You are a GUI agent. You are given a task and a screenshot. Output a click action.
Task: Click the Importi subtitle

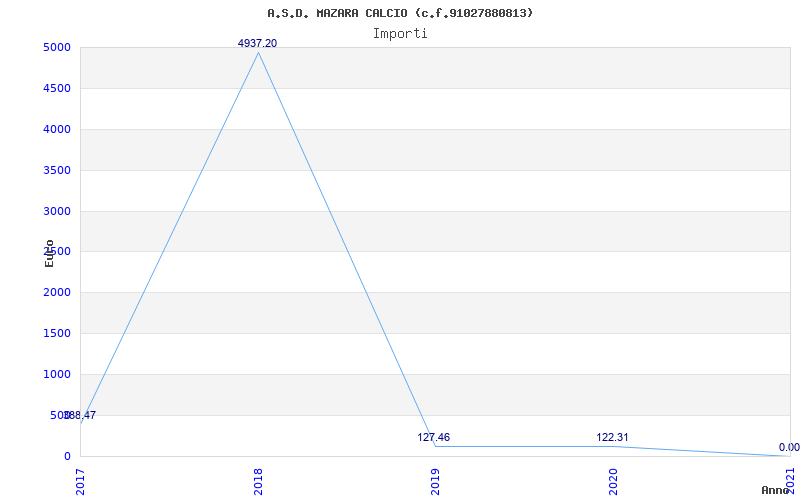400,34
